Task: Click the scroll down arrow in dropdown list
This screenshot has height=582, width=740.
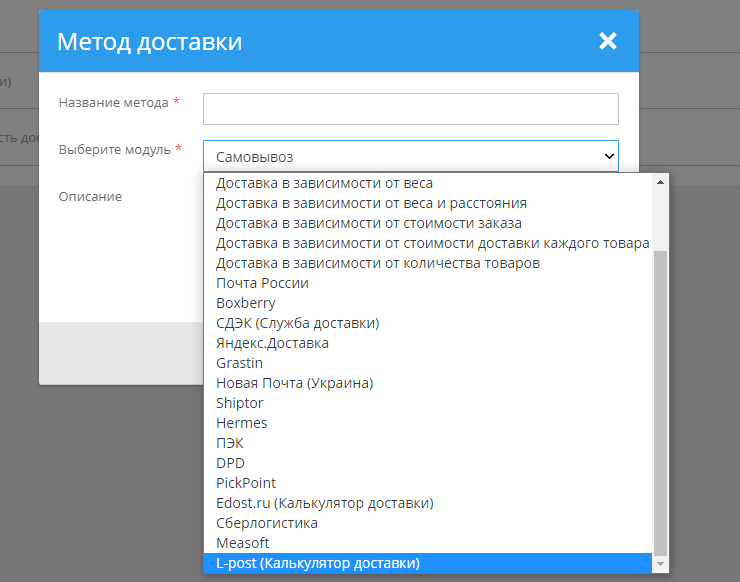Action: 660,564
